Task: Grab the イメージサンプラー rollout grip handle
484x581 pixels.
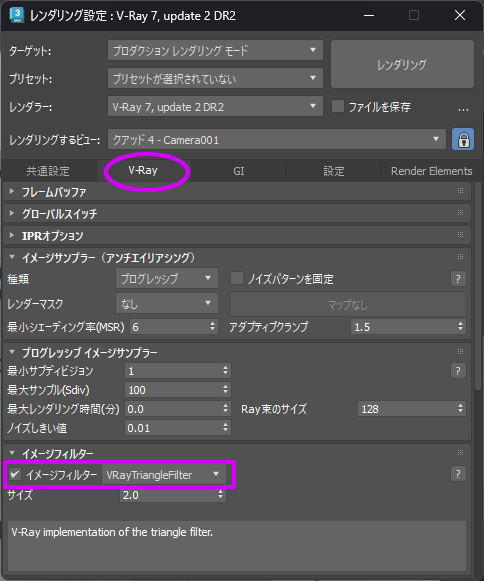Action: pos(460,256)
